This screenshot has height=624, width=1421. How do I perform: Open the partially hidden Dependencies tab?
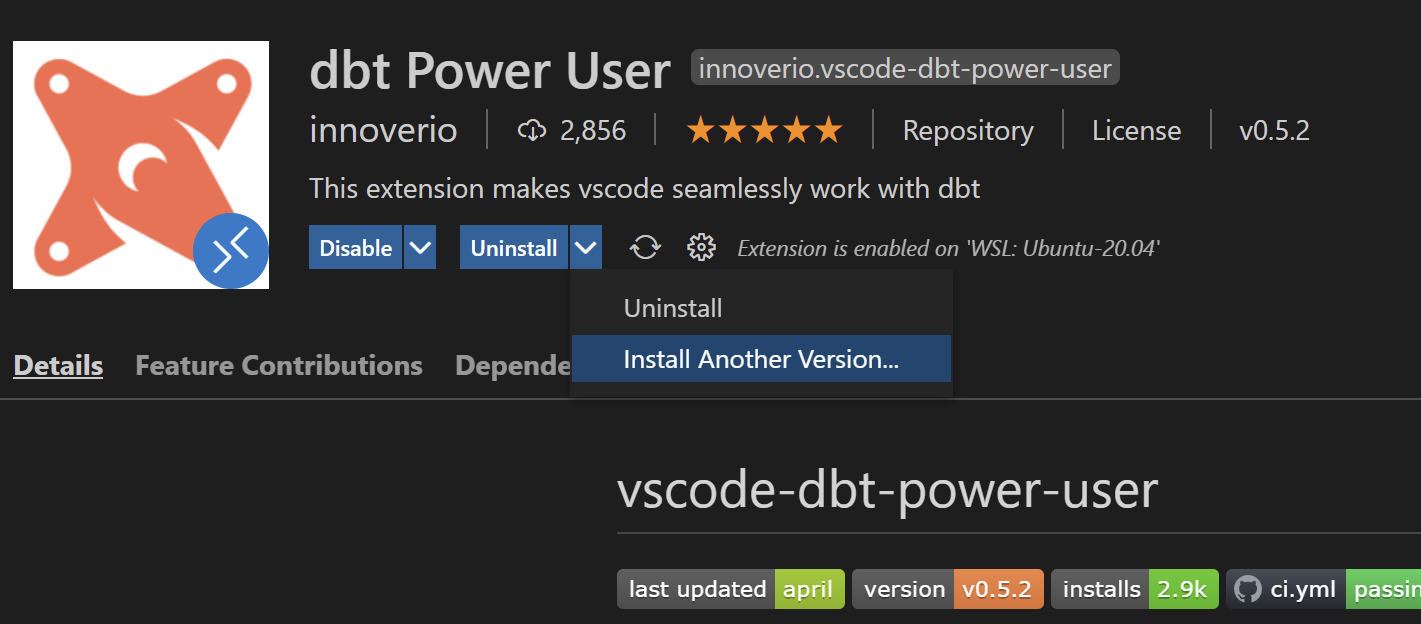pyautogui.click(x=512, y=365)
